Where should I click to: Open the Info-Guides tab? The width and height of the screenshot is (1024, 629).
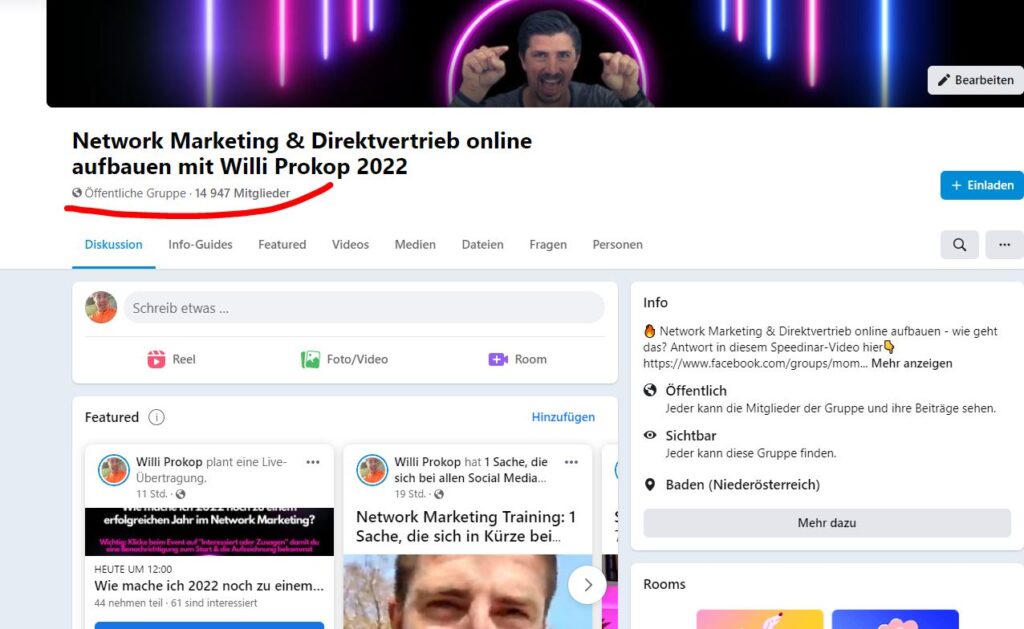coord(200,245)
